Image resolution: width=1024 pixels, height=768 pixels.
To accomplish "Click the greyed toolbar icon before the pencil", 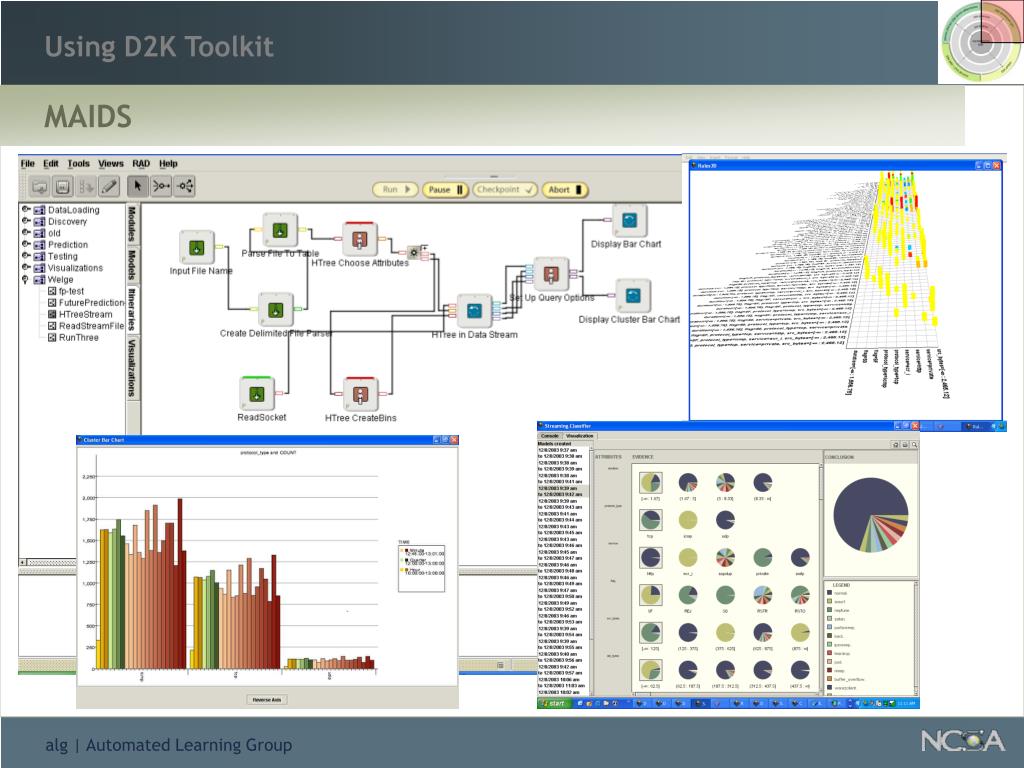I will pos(86,187).
